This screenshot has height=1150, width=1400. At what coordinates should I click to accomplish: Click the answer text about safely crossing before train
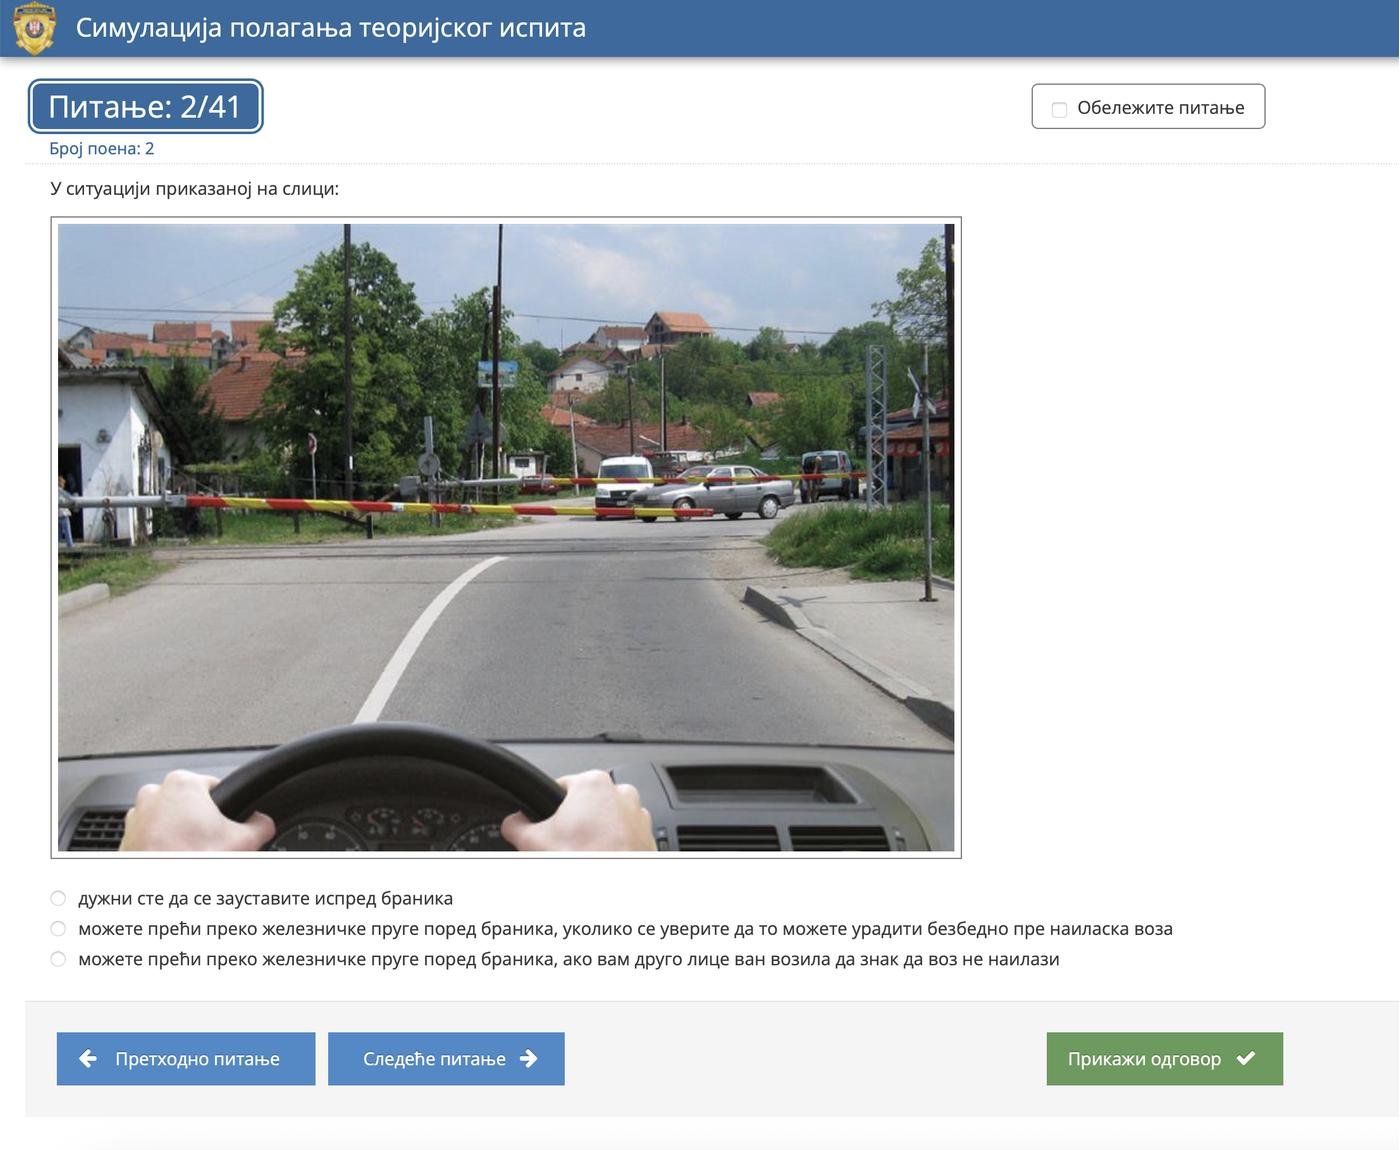pos(625,929)
